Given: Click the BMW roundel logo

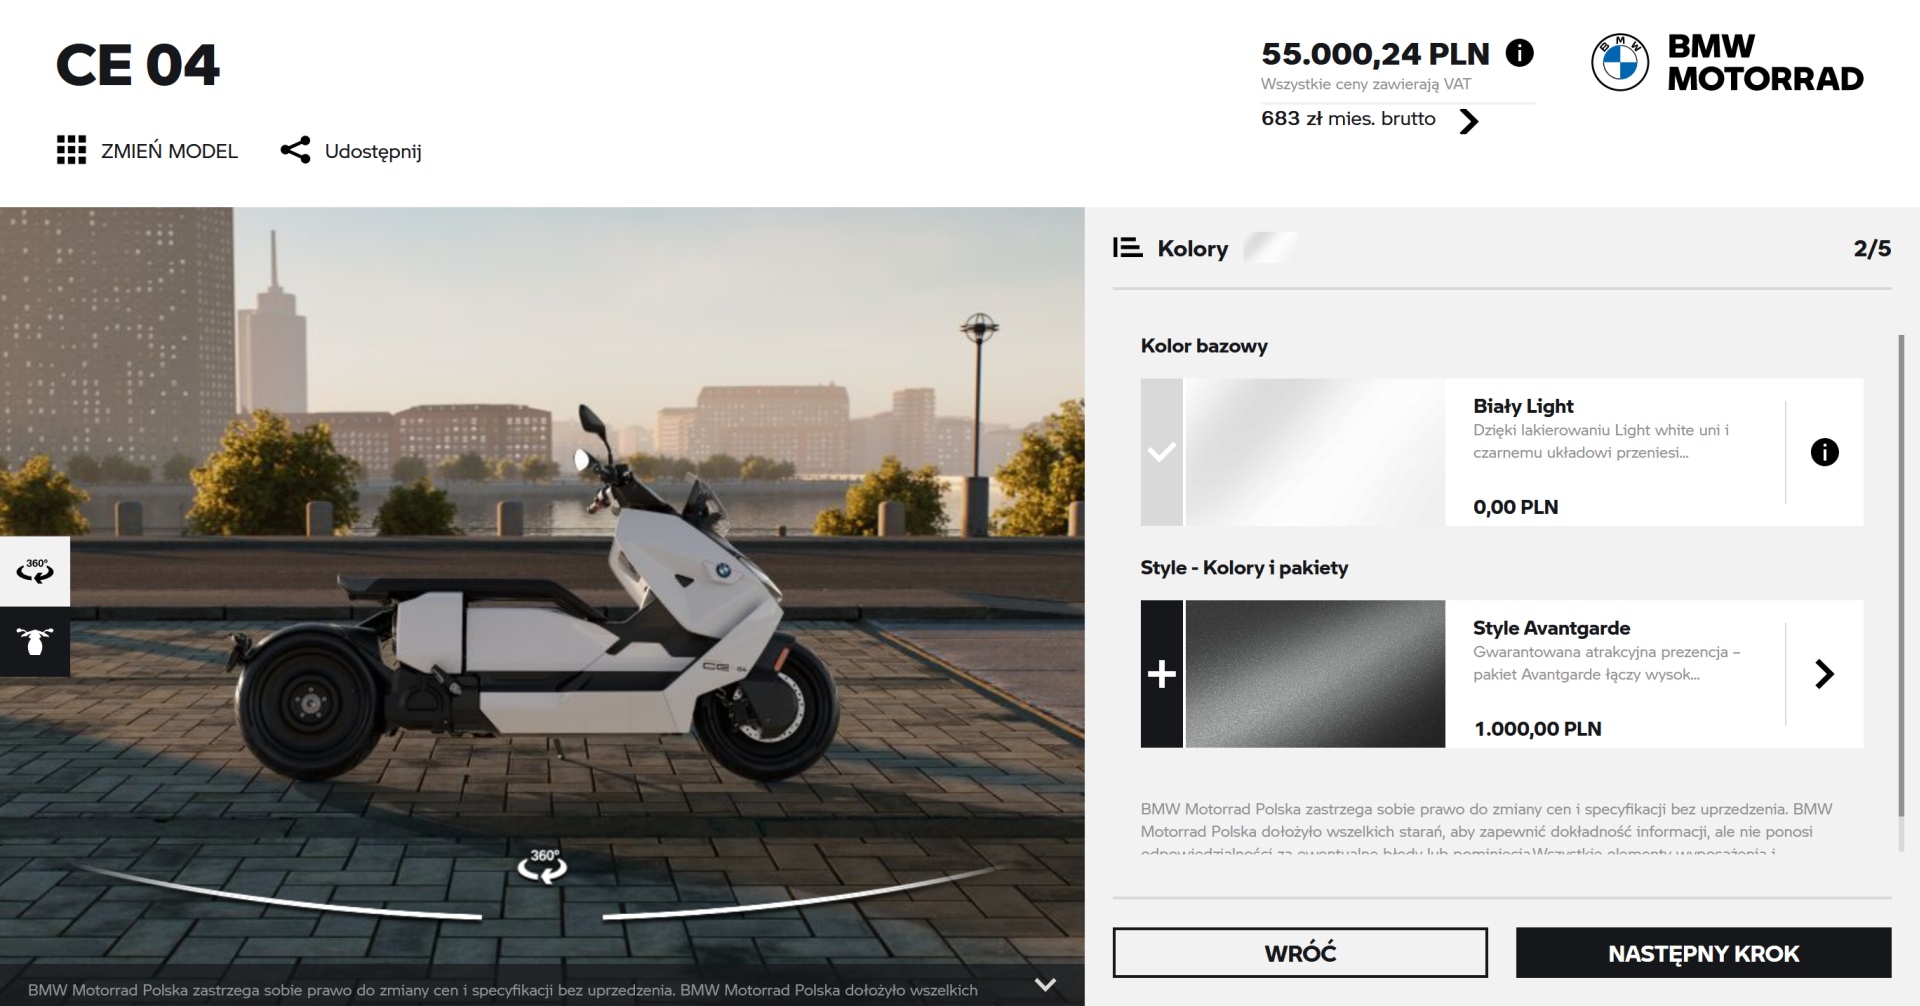Looking at the screenshot, I should pos(1620,62).
